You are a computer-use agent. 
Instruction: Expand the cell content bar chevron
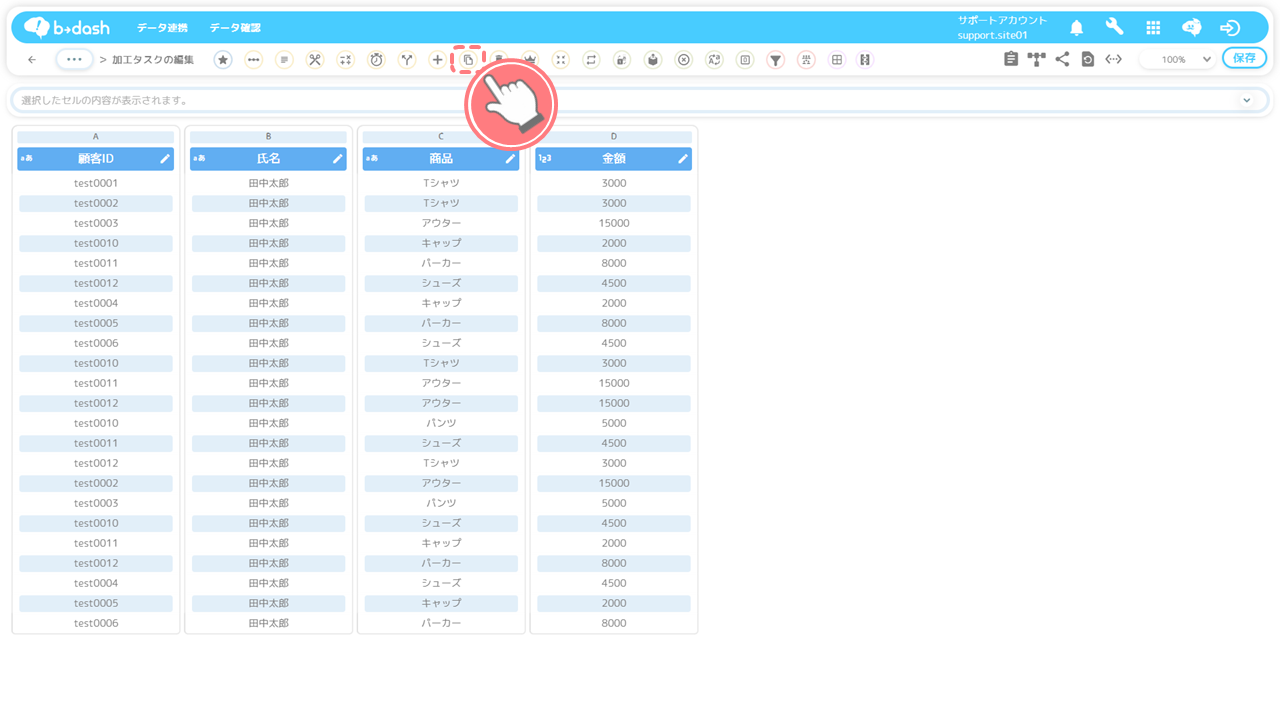click(x=1246, y=100)
